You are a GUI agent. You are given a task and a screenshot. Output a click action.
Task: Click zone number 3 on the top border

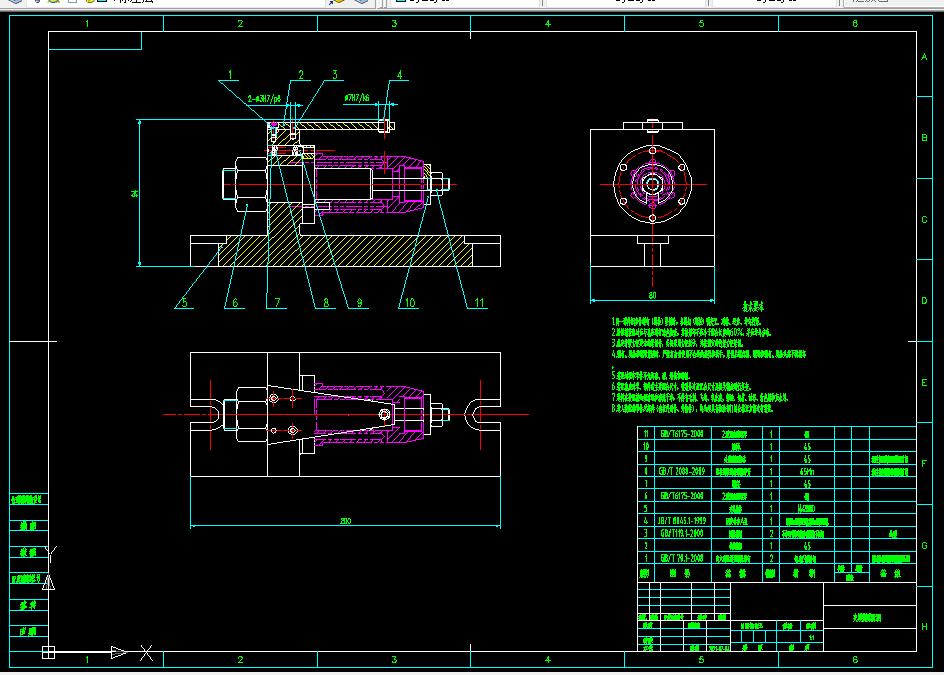click(394, 23)
